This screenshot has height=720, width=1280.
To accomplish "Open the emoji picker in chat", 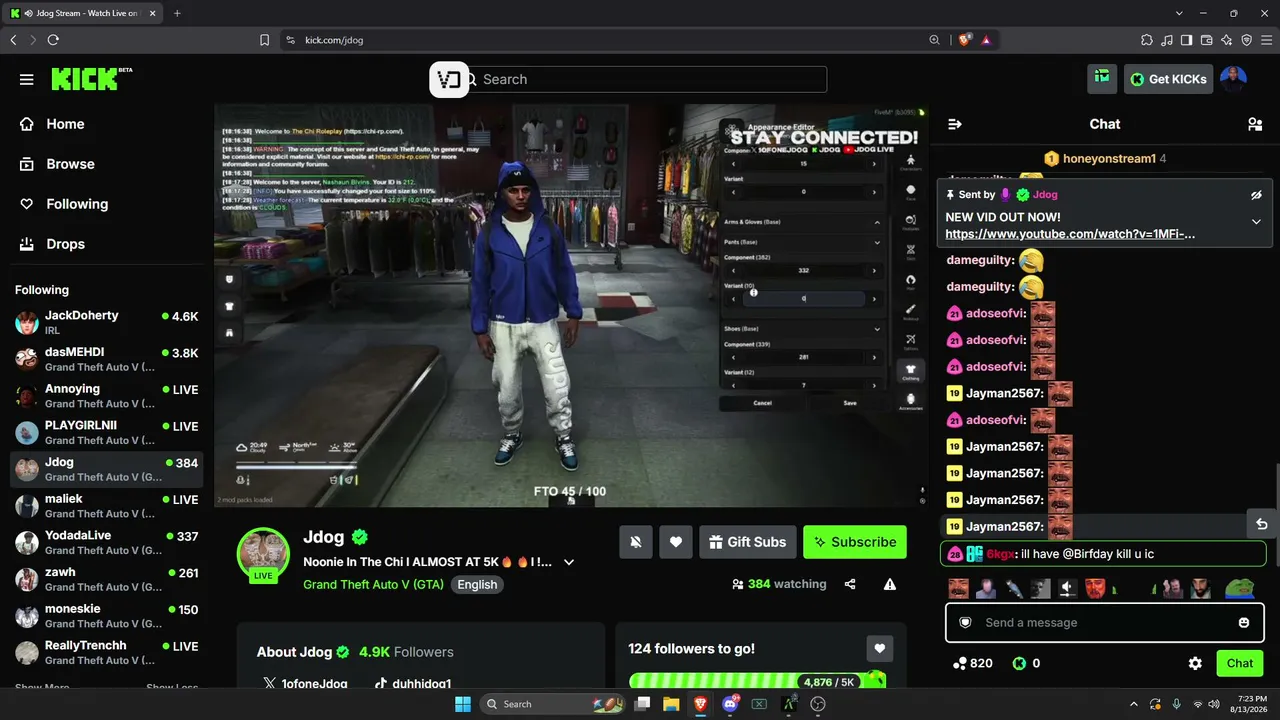I will click(x=1244, y=622).
